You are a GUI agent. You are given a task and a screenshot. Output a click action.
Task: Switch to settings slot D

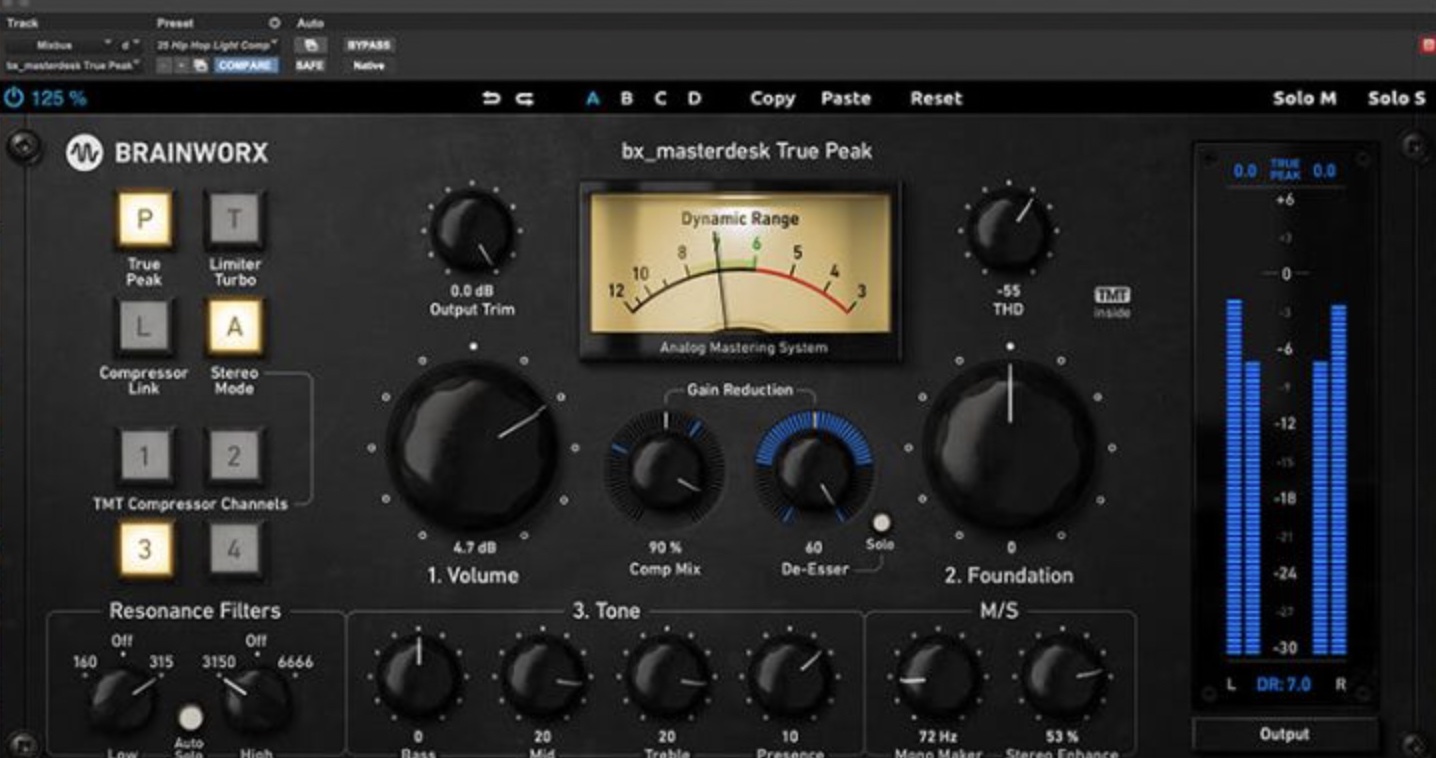coord(694,98)
